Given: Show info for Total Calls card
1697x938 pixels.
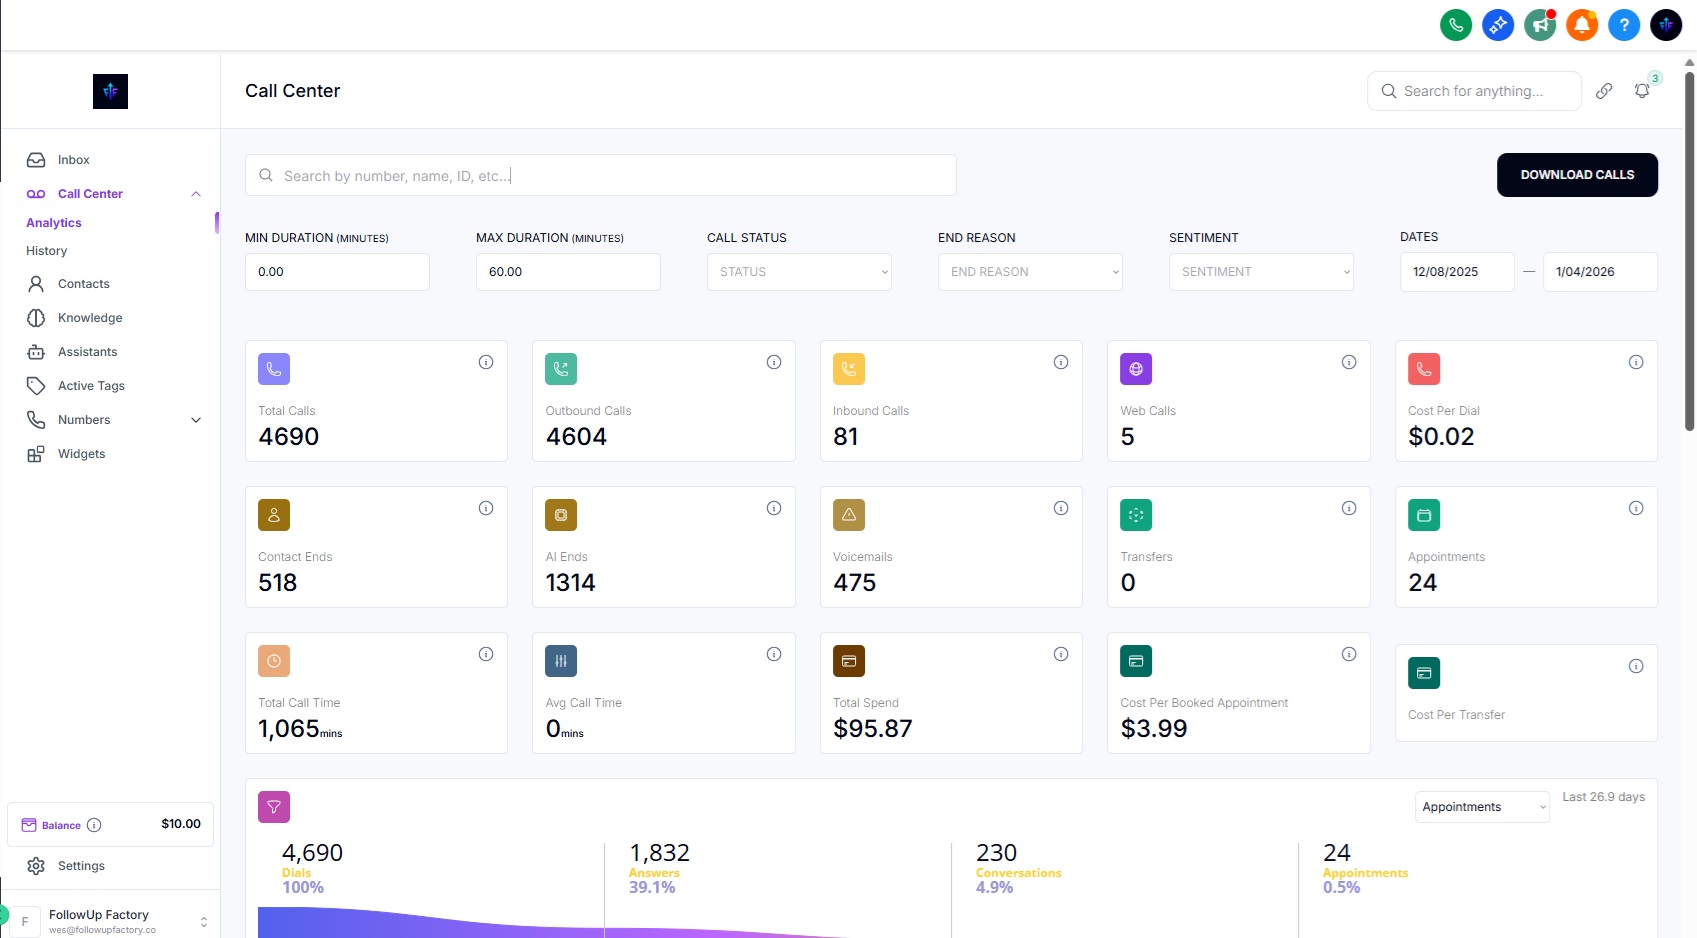Looking at the screenshot, I should click(486, 362).
